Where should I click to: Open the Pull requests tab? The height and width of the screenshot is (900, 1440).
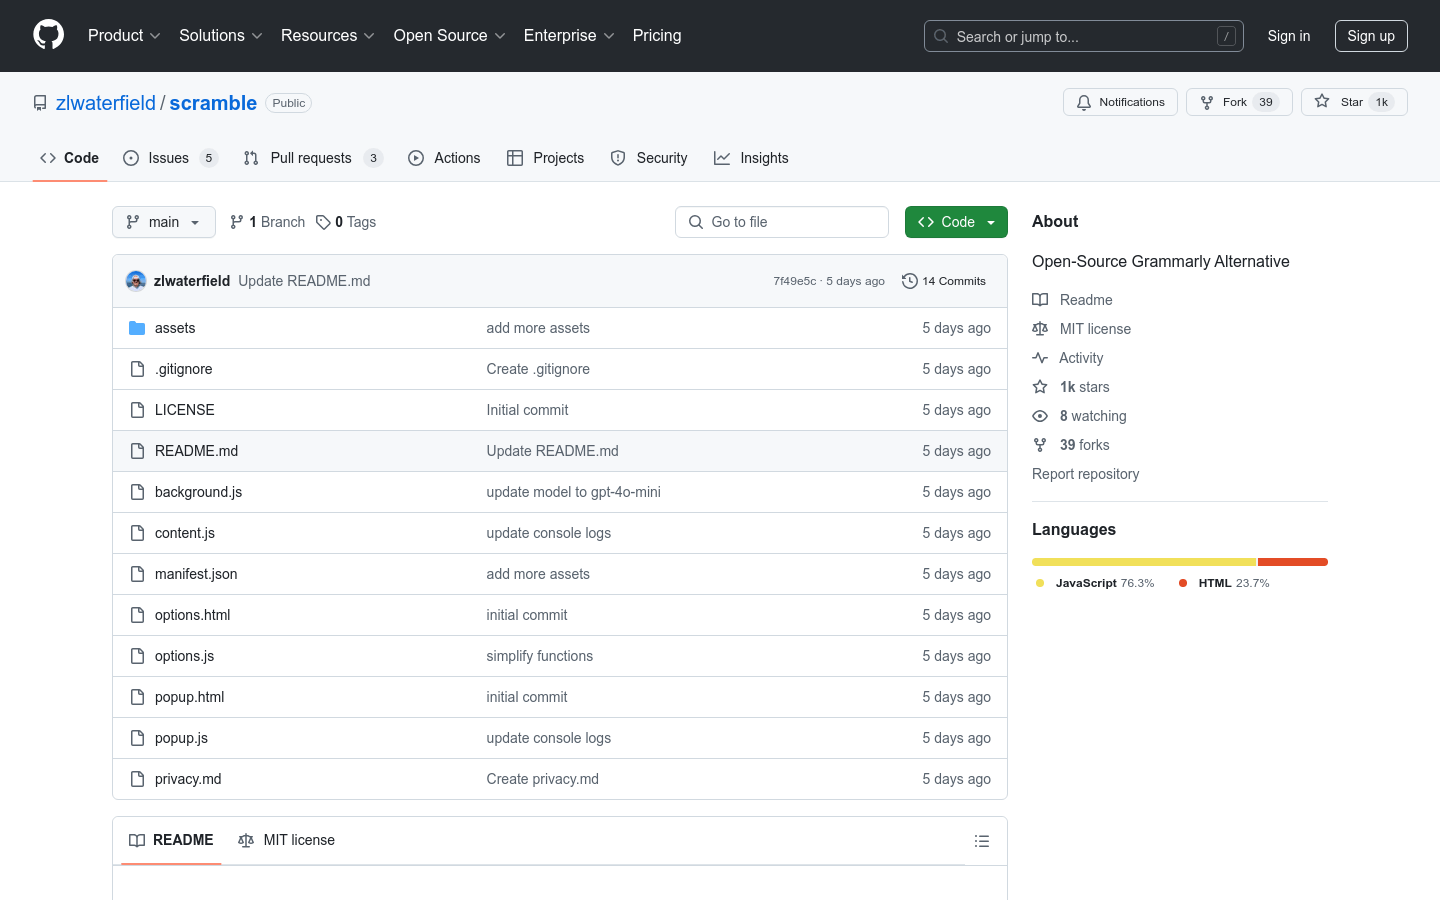pyautogui.click(x=311, y=158)
